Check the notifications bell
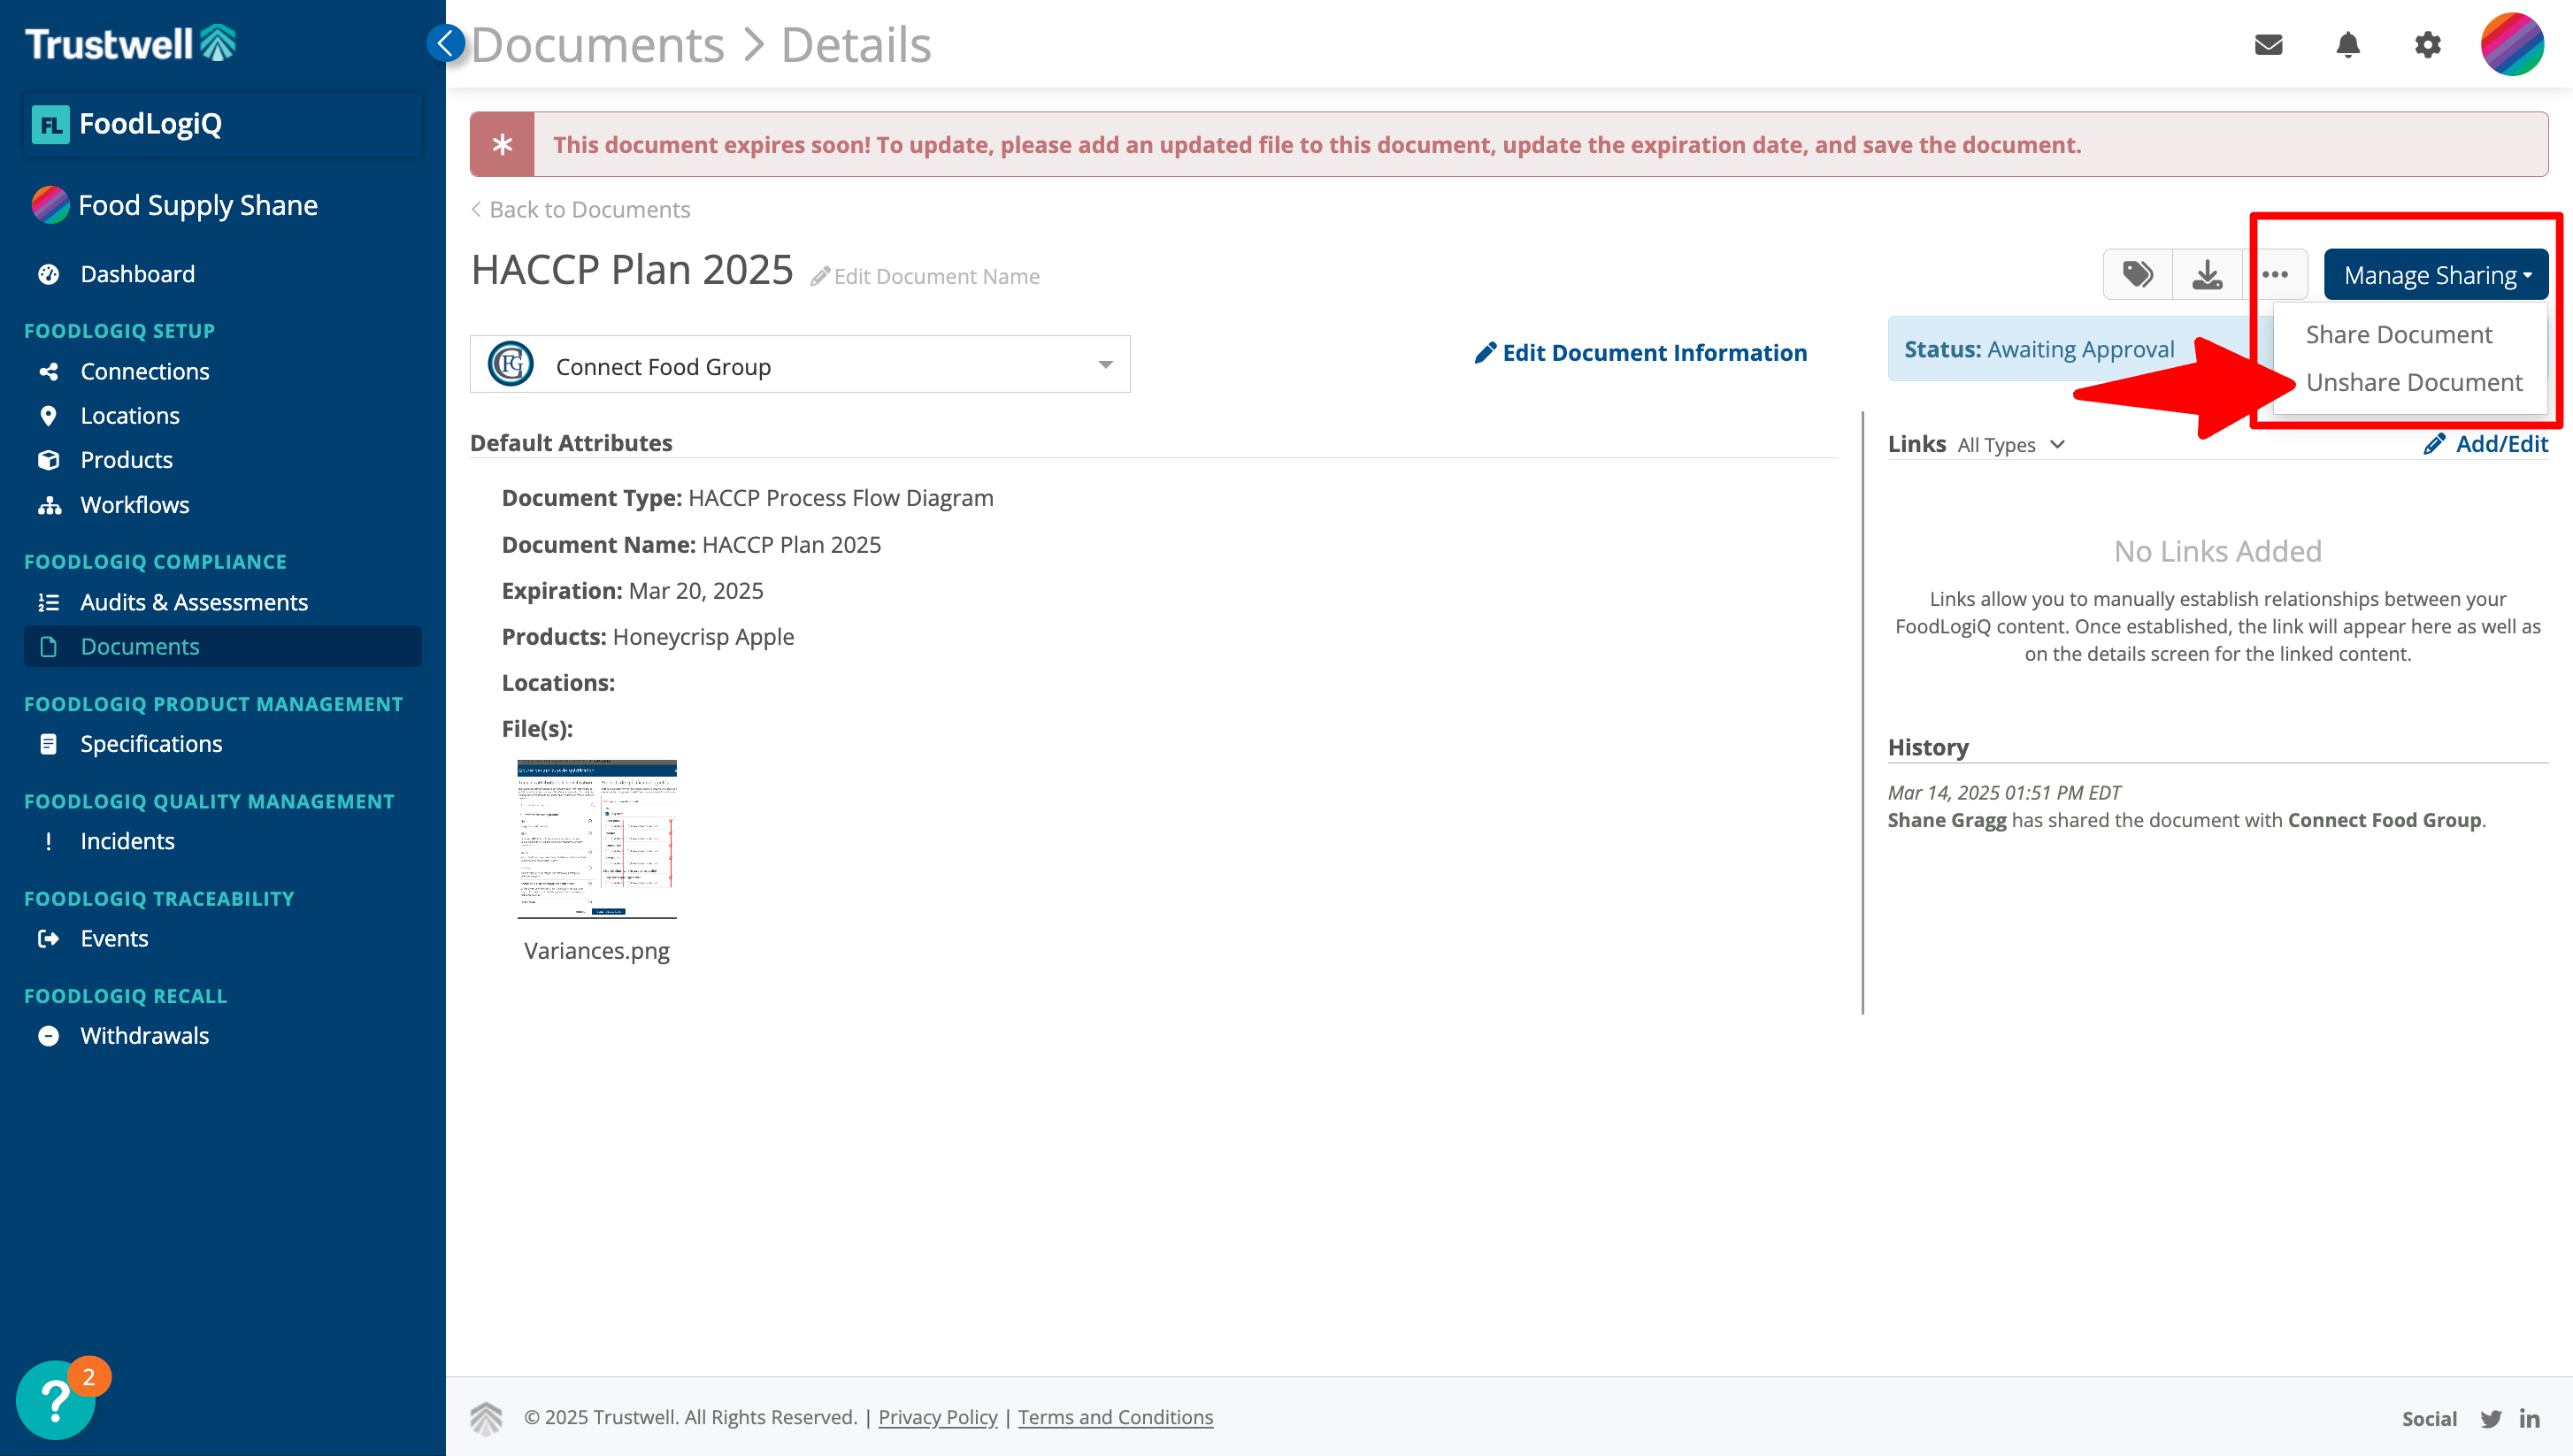Image resolution: width=2573 pixels, height=1456 pixels. pyautogui.click(x=2347, y=44)
